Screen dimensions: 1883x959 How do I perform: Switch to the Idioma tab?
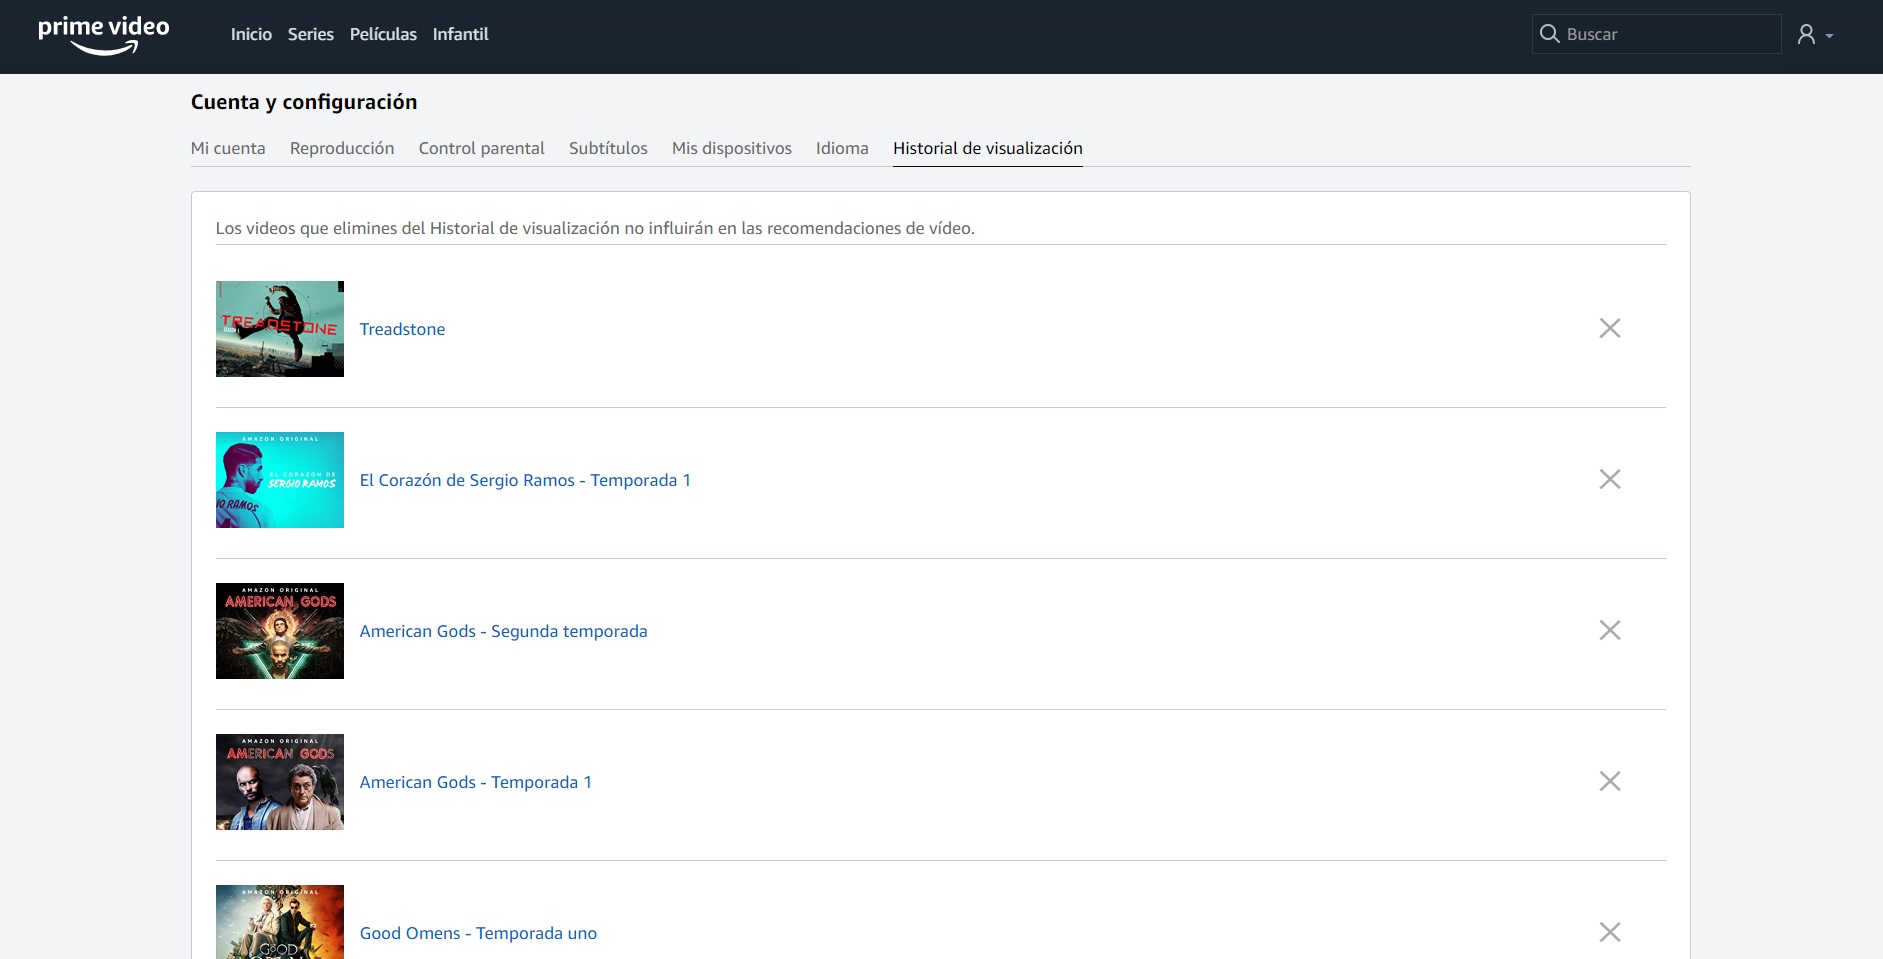pyautogui.click(x=842, y=148)
